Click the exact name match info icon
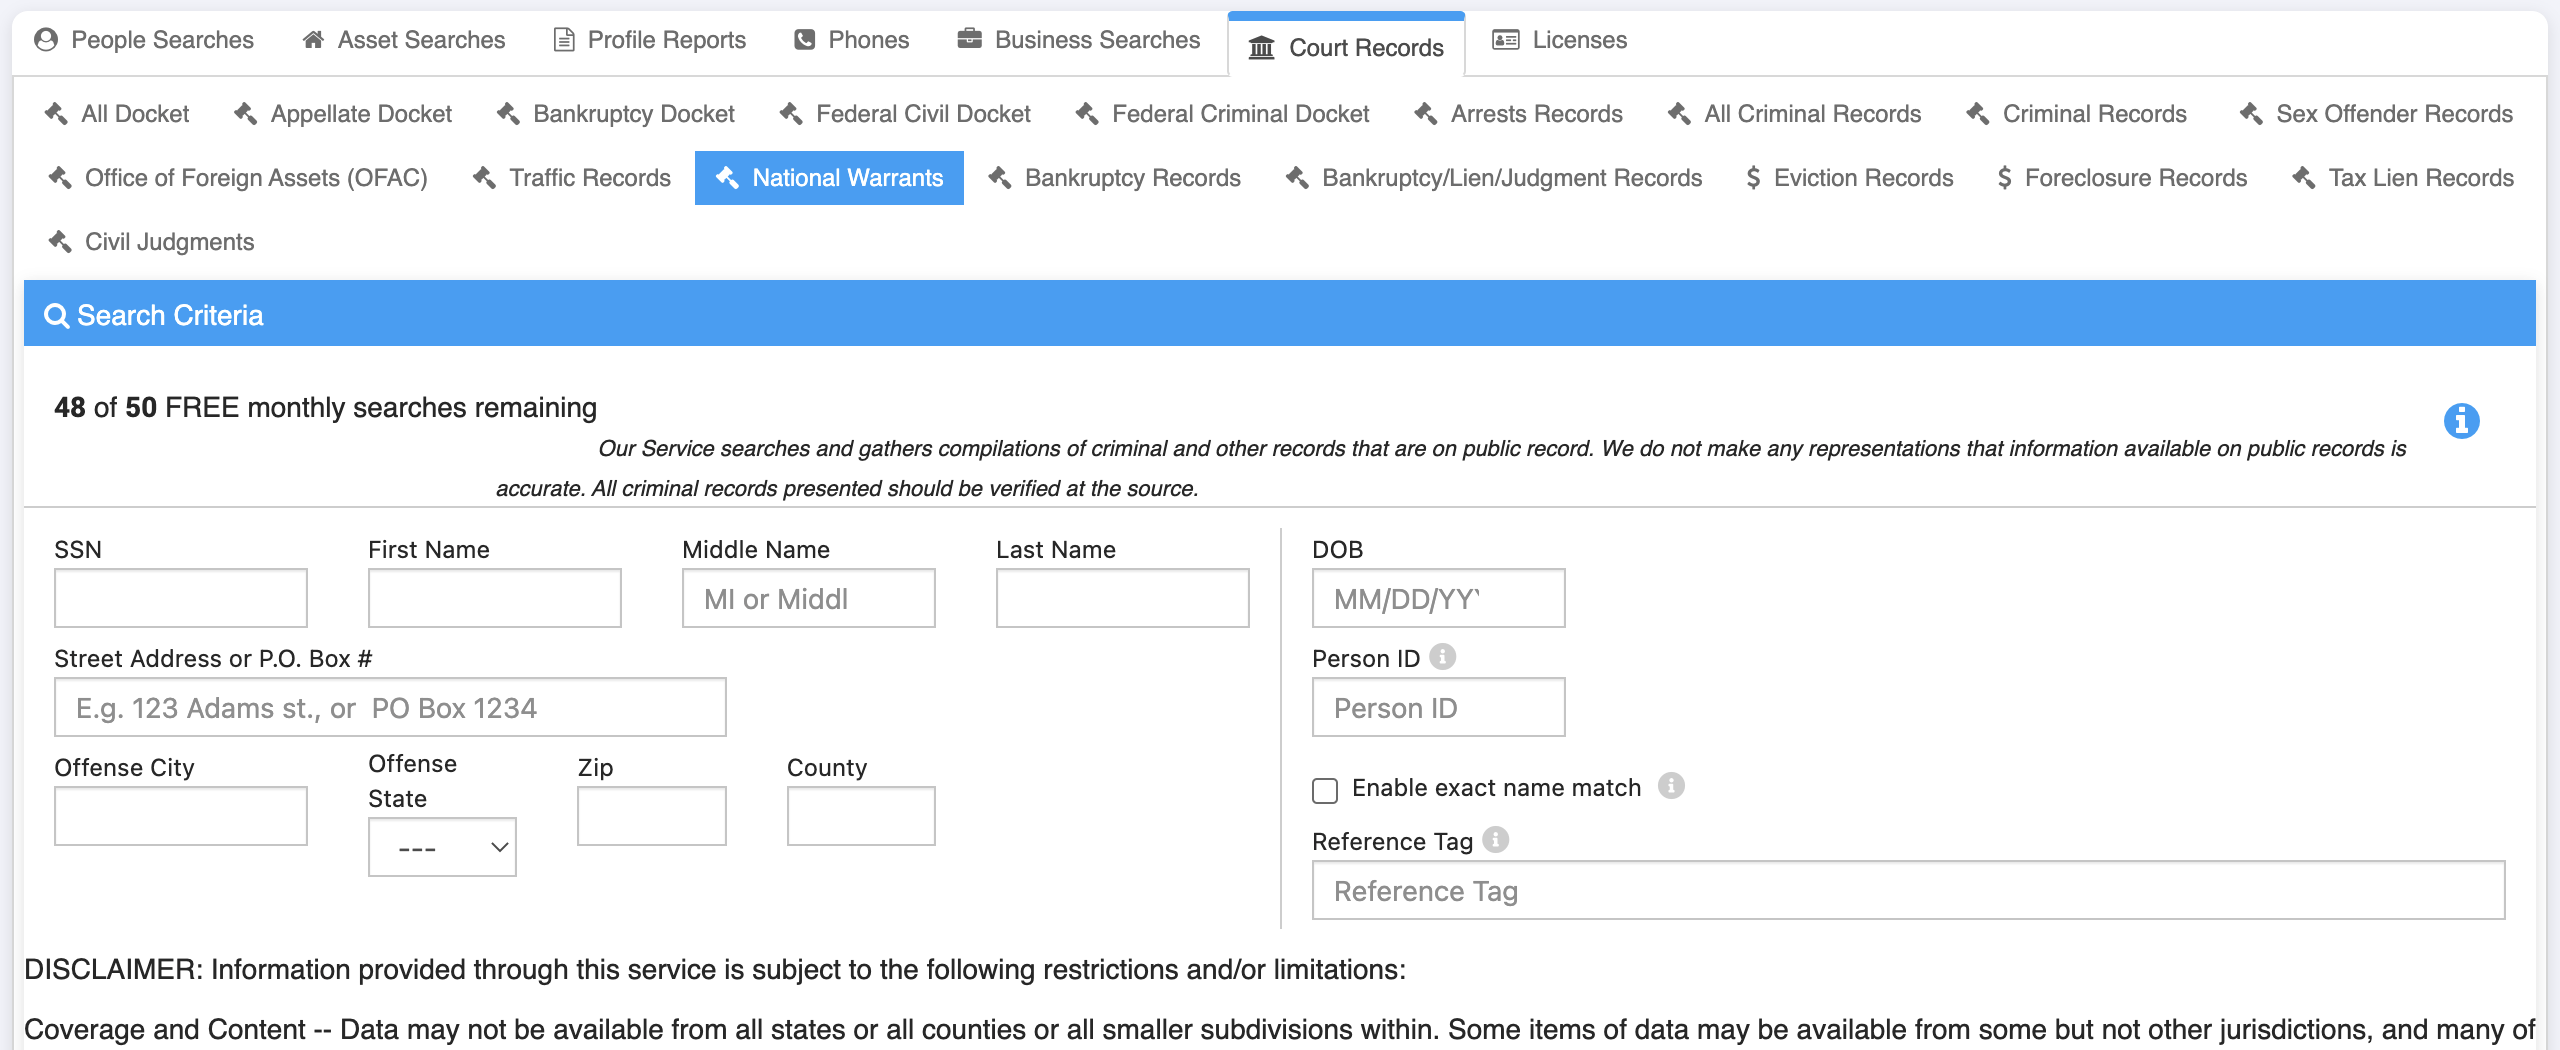This screenshot has width=2560, height=1050. click(x=1671, y=785)
